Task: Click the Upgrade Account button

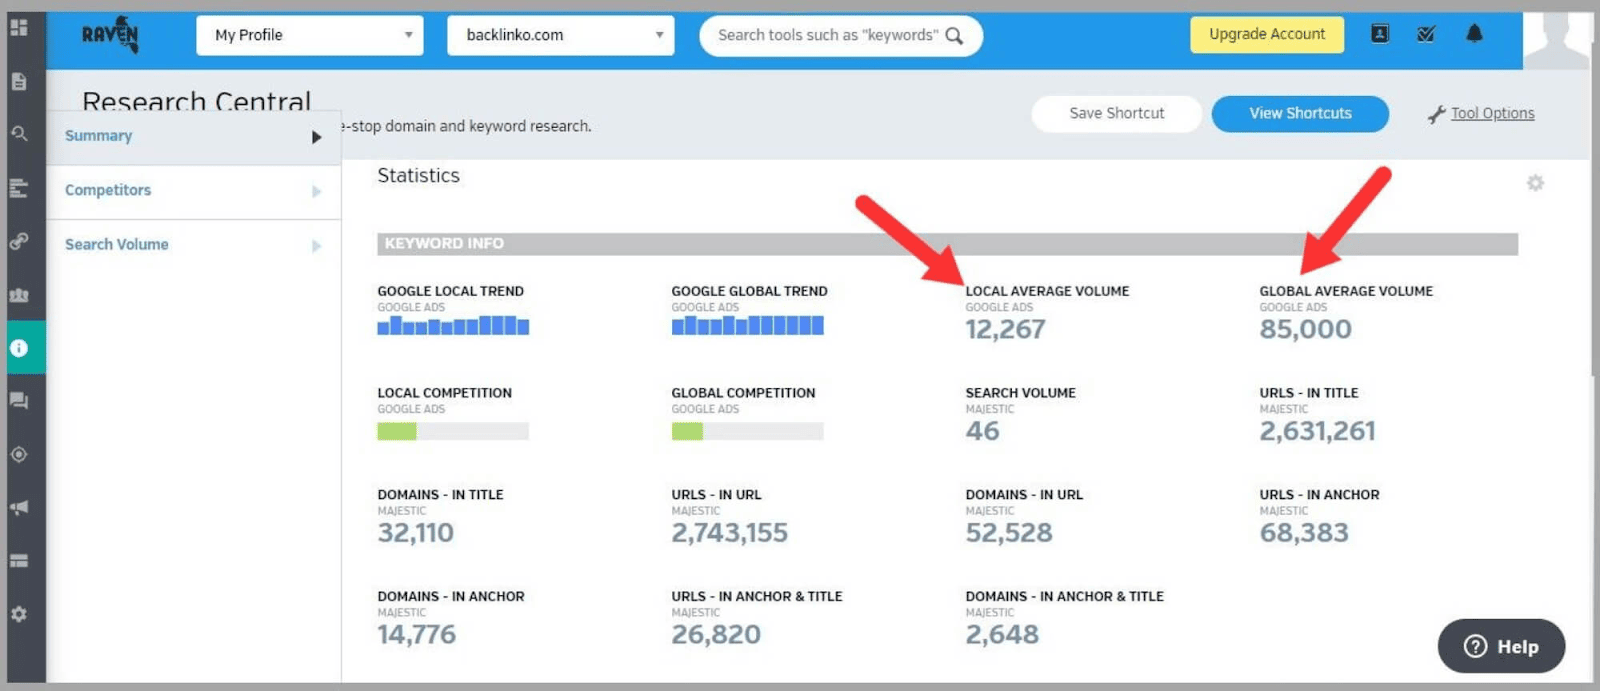Action: 1267,34
